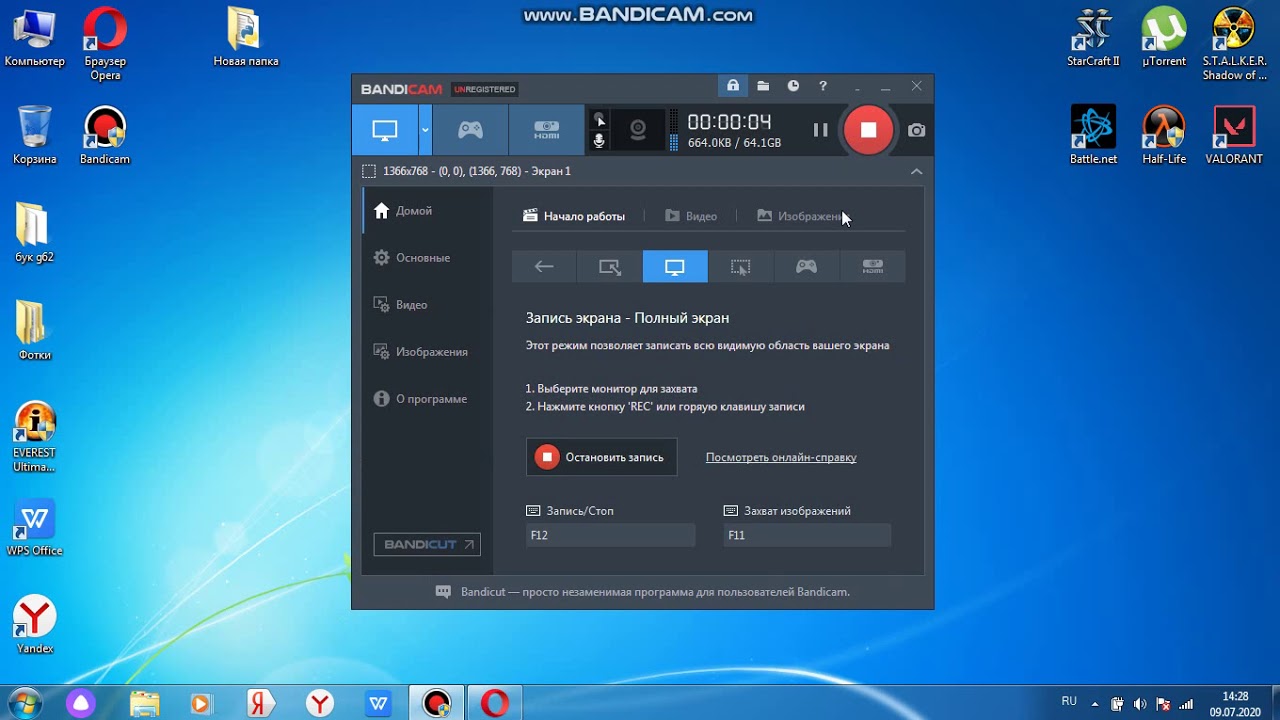Open Браузер Opera desktop shortcut
1280x720 pixels.
click(x=105, y=44)
